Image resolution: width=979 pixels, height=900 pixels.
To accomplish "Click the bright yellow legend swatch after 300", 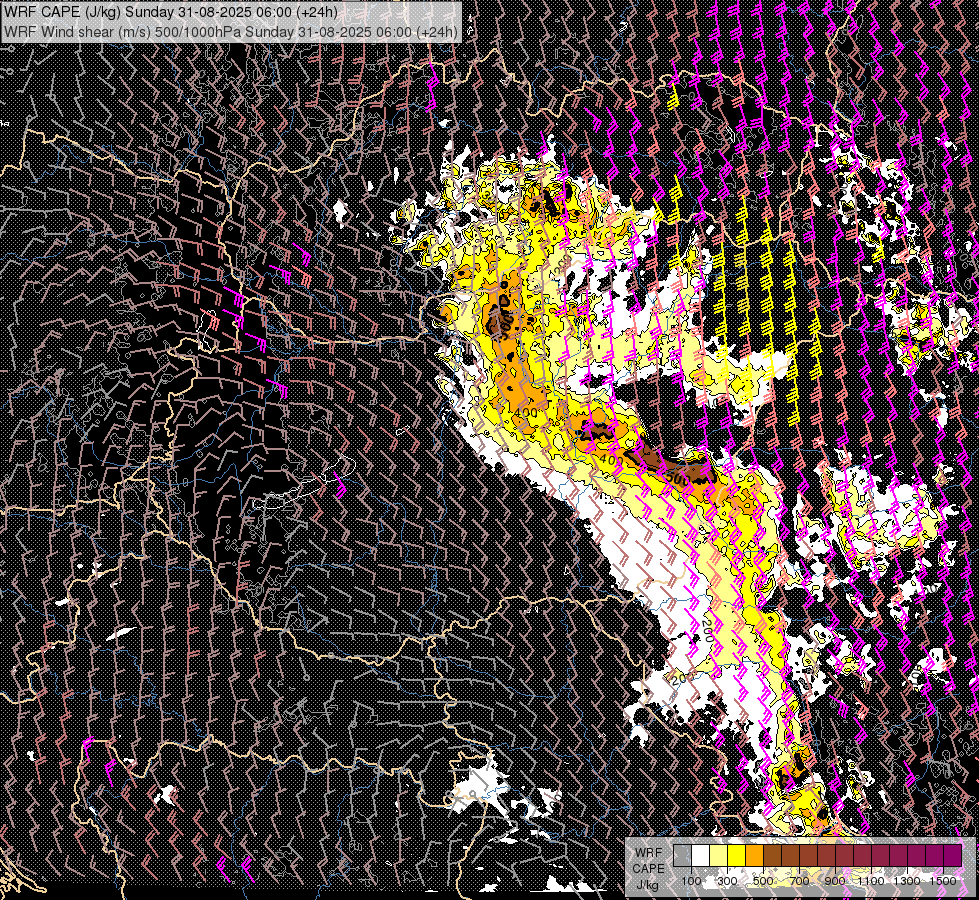I will pos(737,855).
